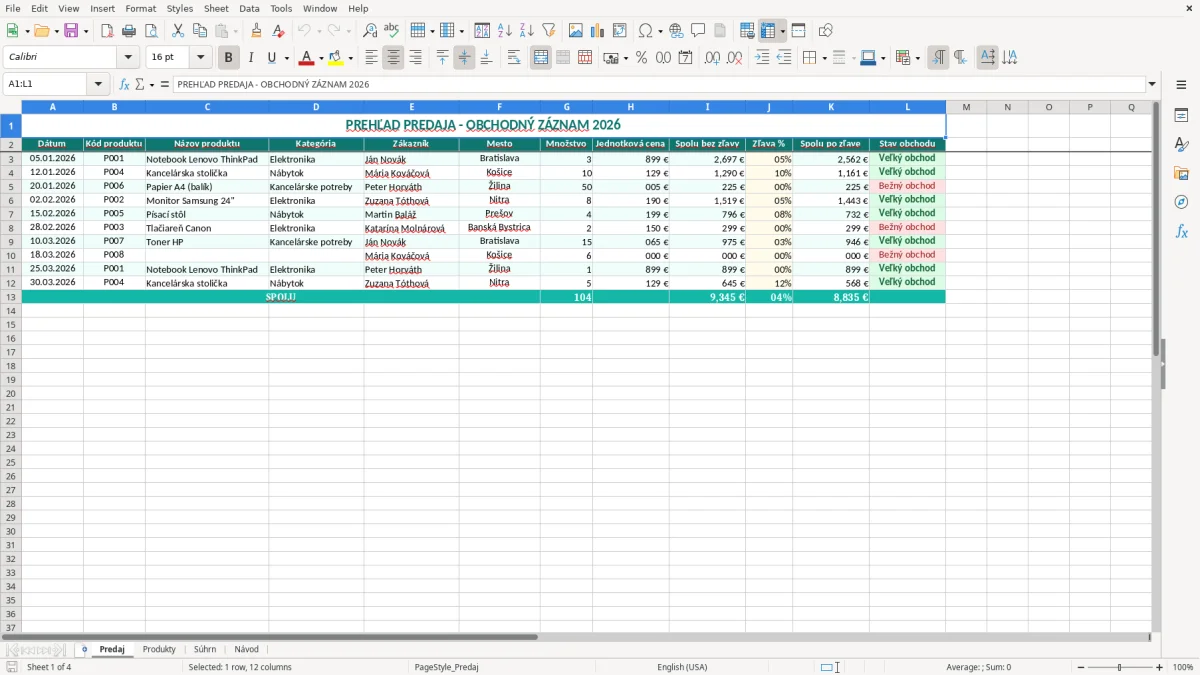Viewport: 1200px width, 675px height.
Task: Click the Spelling check abc icon
Action: [392, 31]
